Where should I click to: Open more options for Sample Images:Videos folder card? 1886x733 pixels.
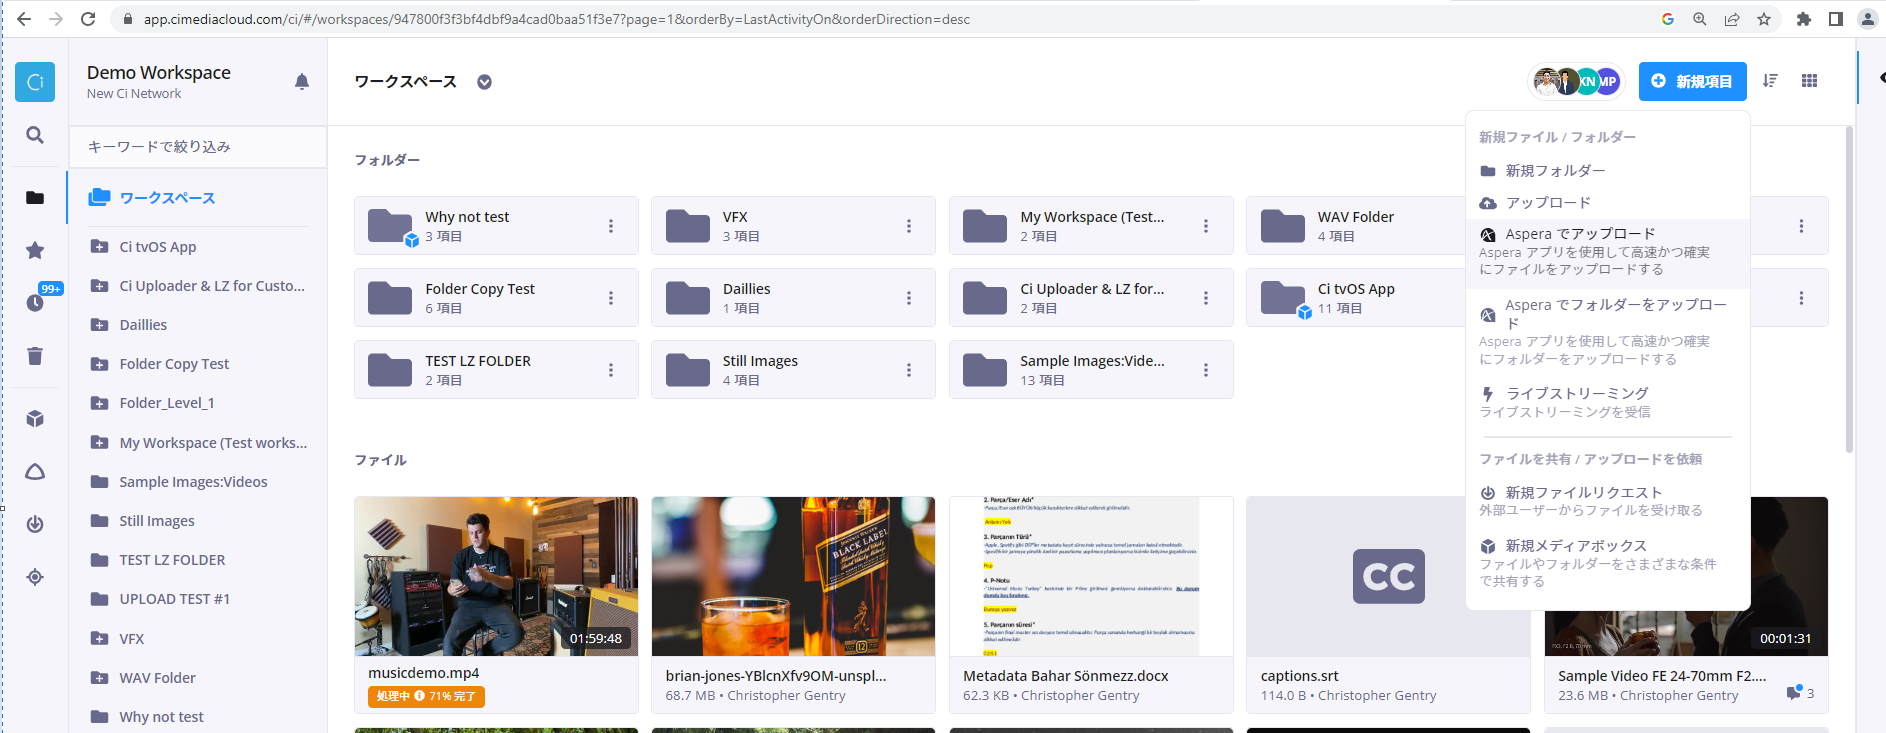1206,370
